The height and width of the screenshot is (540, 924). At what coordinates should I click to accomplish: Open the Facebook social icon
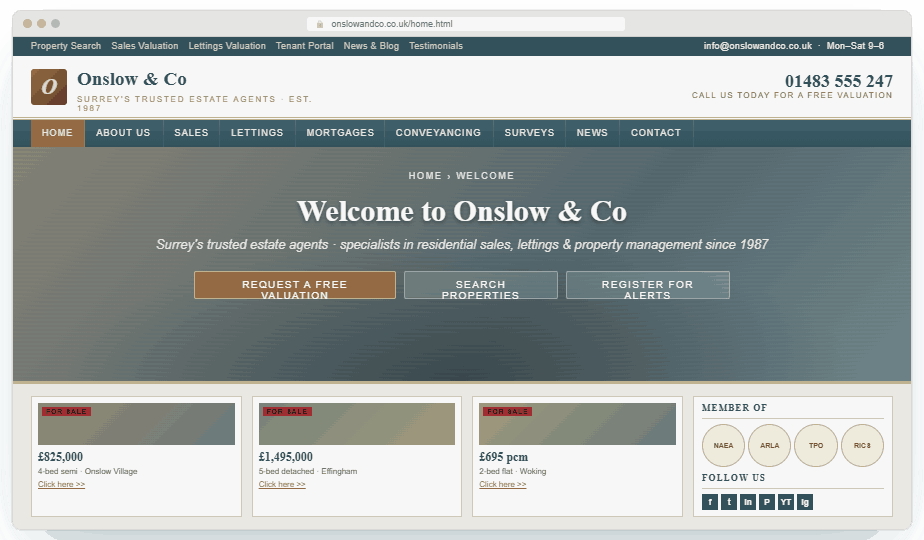click(x=710, y=502)
